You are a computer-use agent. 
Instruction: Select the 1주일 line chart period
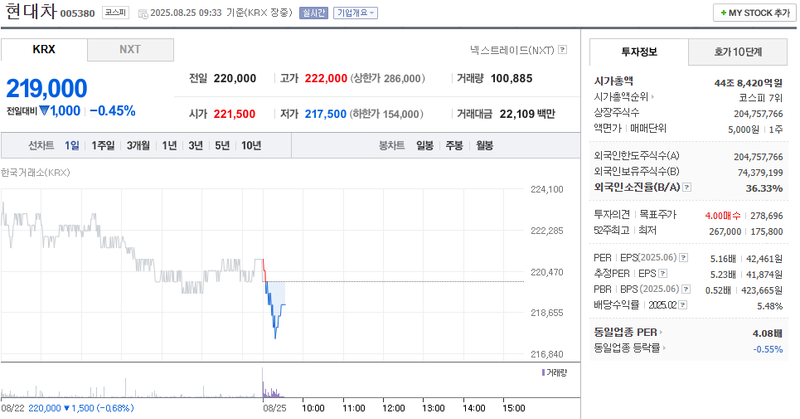pos(103,145)
